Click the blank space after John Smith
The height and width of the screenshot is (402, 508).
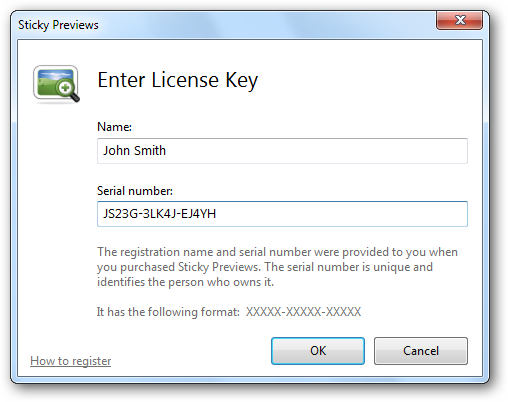(x=317, y=151)
